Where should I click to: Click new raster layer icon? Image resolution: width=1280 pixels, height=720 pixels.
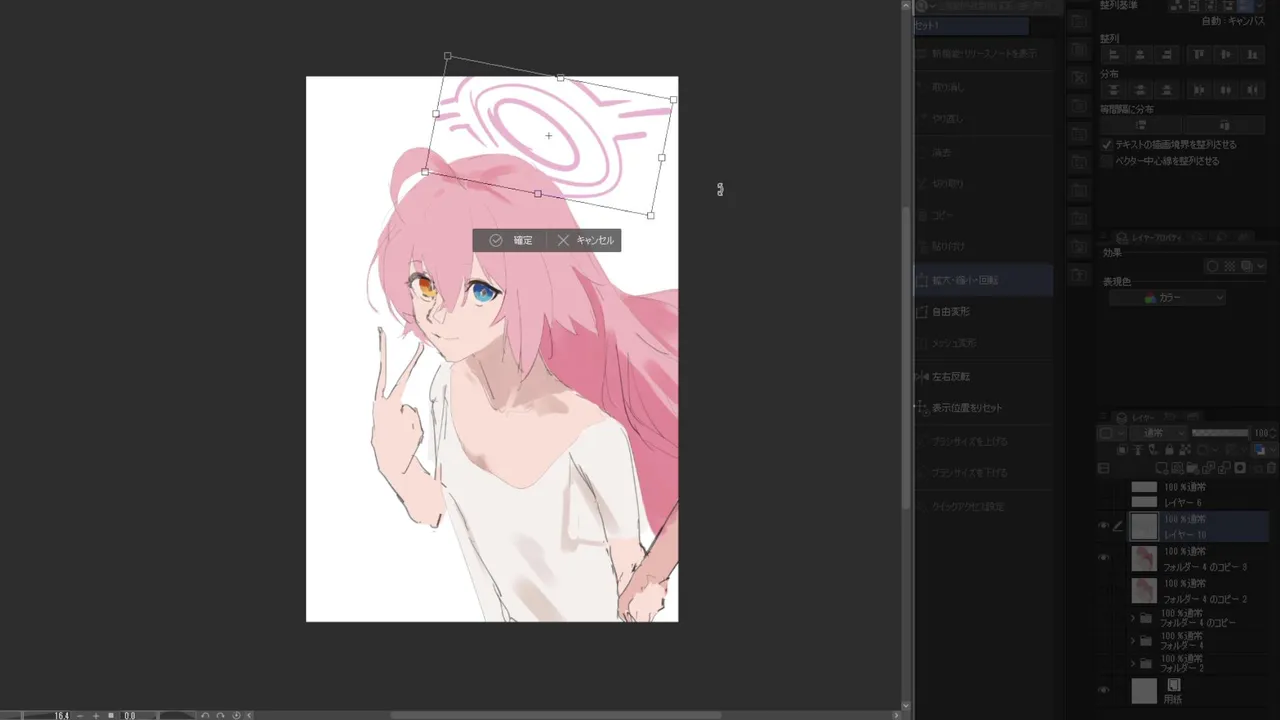tap(1161, 467)
